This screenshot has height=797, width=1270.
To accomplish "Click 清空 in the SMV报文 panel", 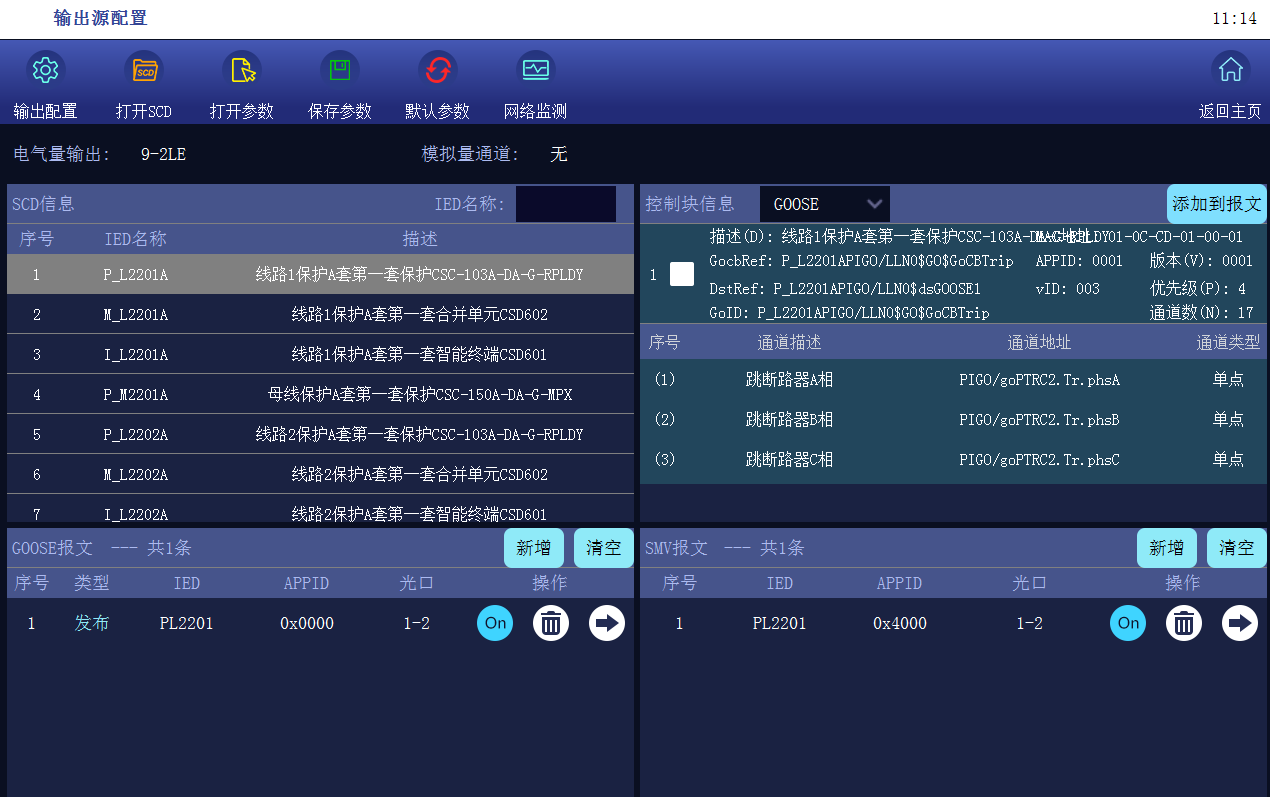I will tap(1236, 548).
